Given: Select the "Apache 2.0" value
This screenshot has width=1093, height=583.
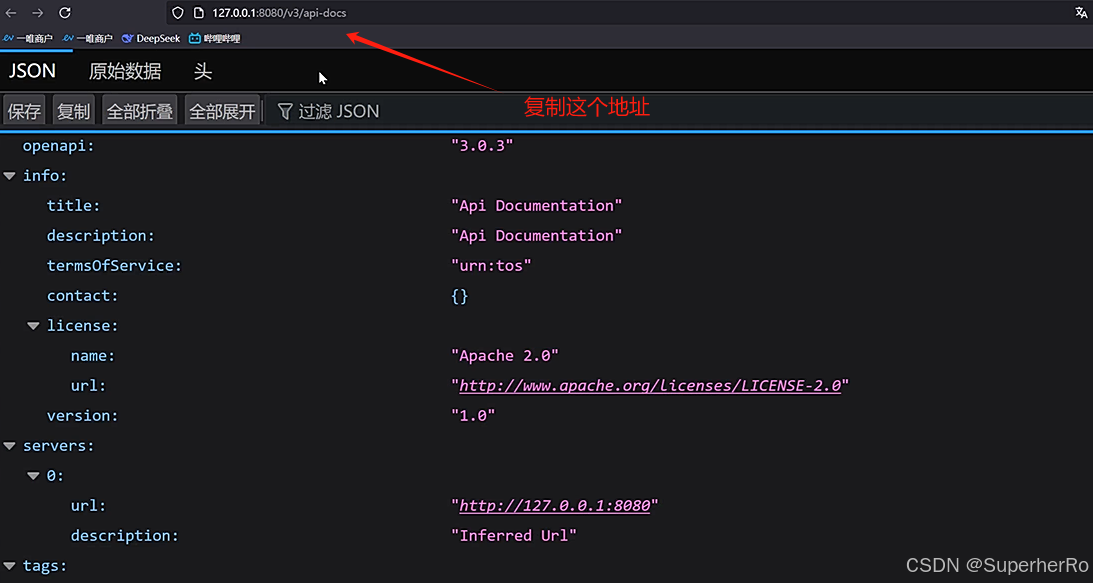Looking at the screenshot, I should (505, 356).
